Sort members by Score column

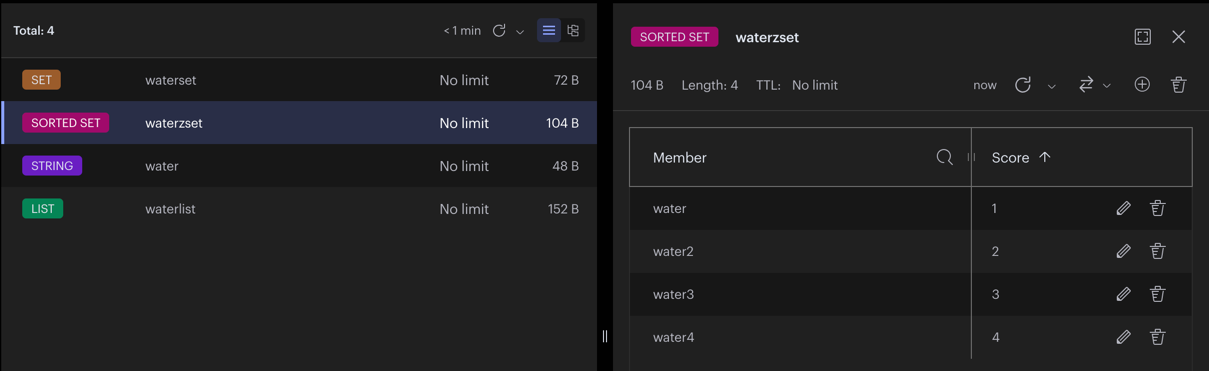1021,158
